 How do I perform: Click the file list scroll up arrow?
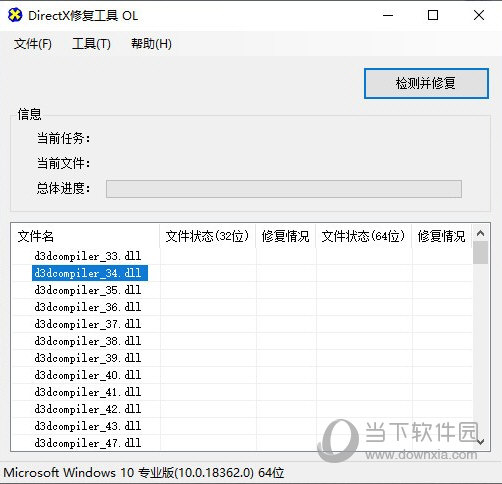(480, 233)
